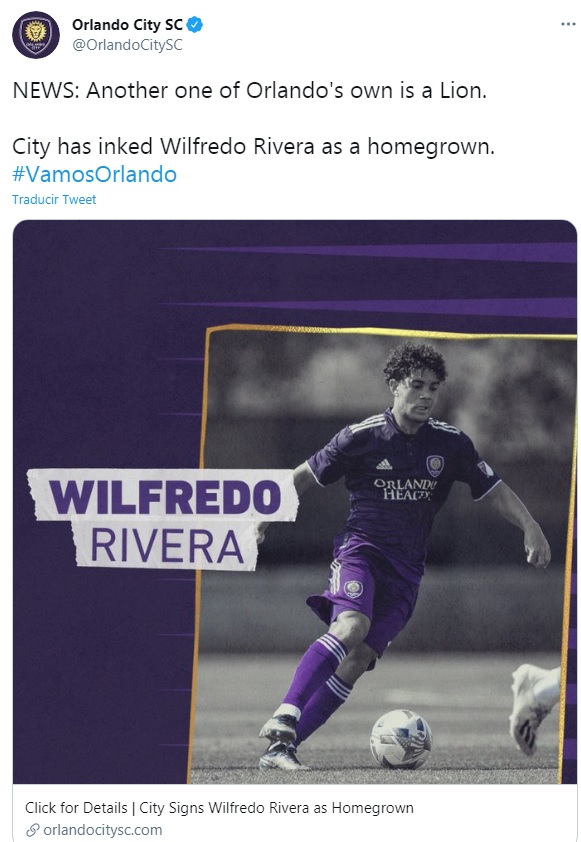Click the verified badge next to Orlando City SC
The width and height of the screenshot is (581, 842).
194,25
